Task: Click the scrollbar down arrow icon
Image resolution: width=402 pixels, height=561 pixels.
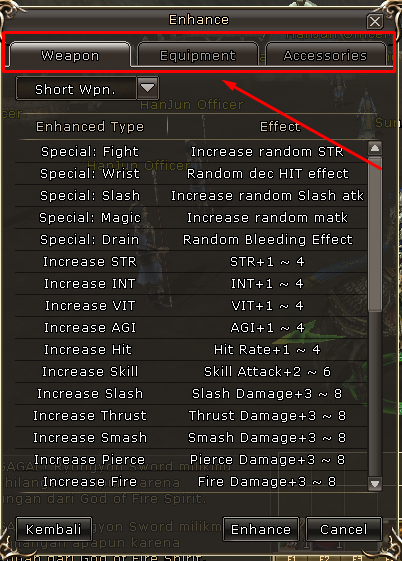Action: [x=375, y=484]
